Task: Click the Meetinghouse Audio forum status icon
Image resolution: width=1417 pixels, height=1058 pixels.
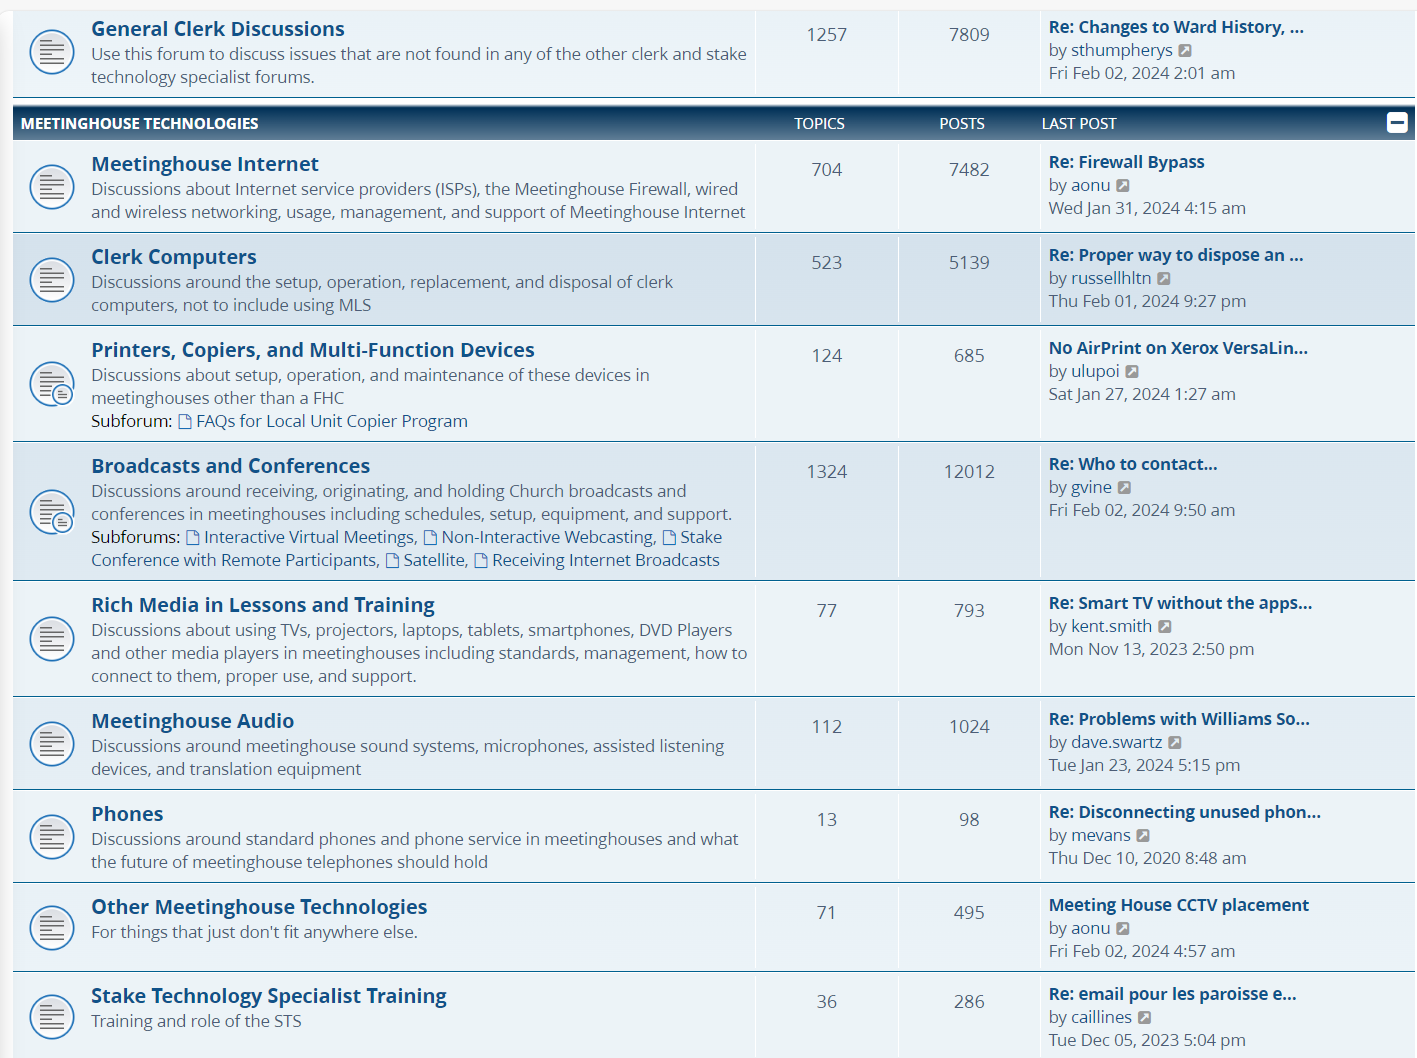Action: click(x=52, y=744)
